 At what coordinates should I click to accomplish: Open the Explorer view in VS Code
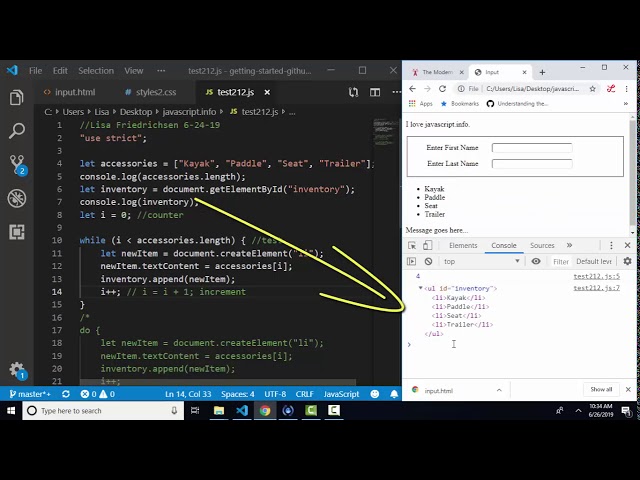[17, 98]
